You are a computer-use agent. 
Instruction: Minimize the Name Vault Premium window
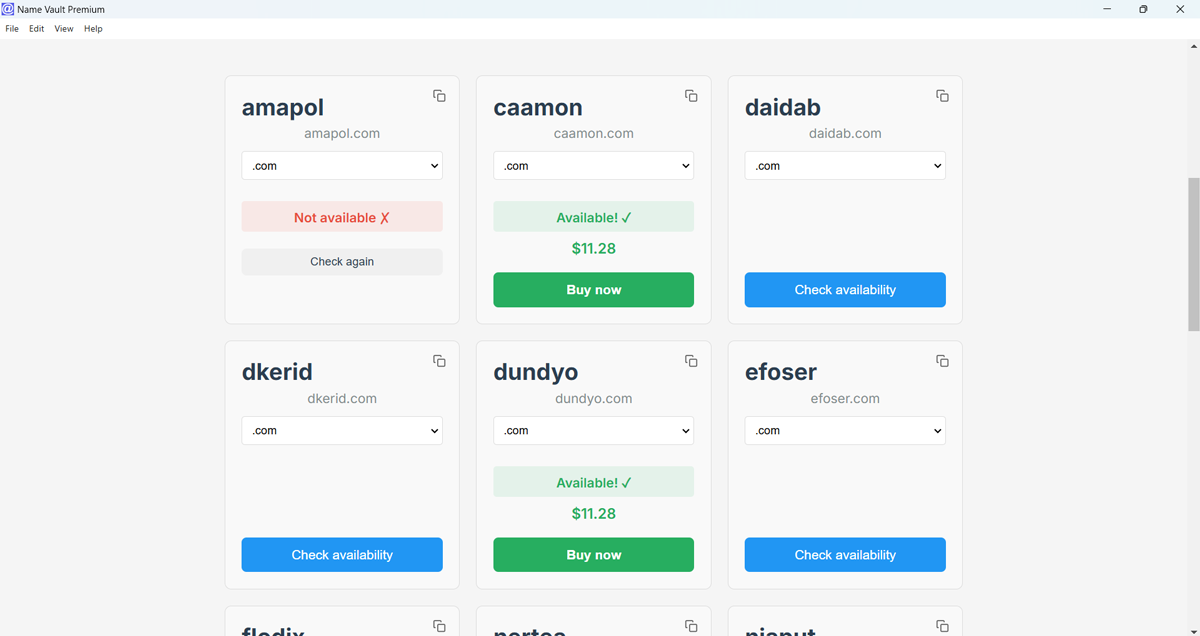pyautogui.click(x=1107, y=9)
